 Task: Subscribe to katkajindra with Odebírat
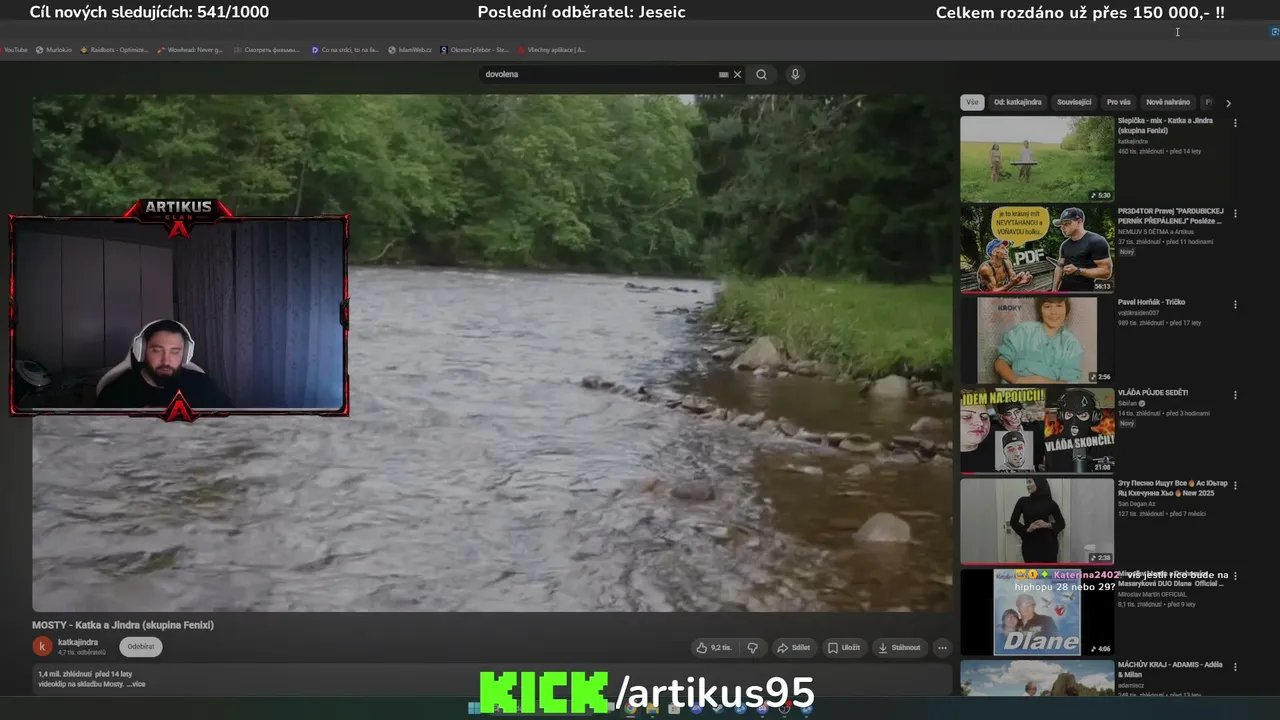tap(141, 647)
